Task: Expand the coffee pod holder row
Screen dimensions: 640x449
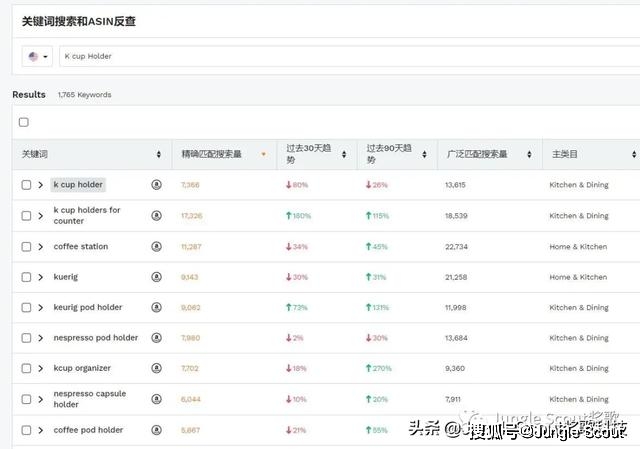Action: (40, 430)
